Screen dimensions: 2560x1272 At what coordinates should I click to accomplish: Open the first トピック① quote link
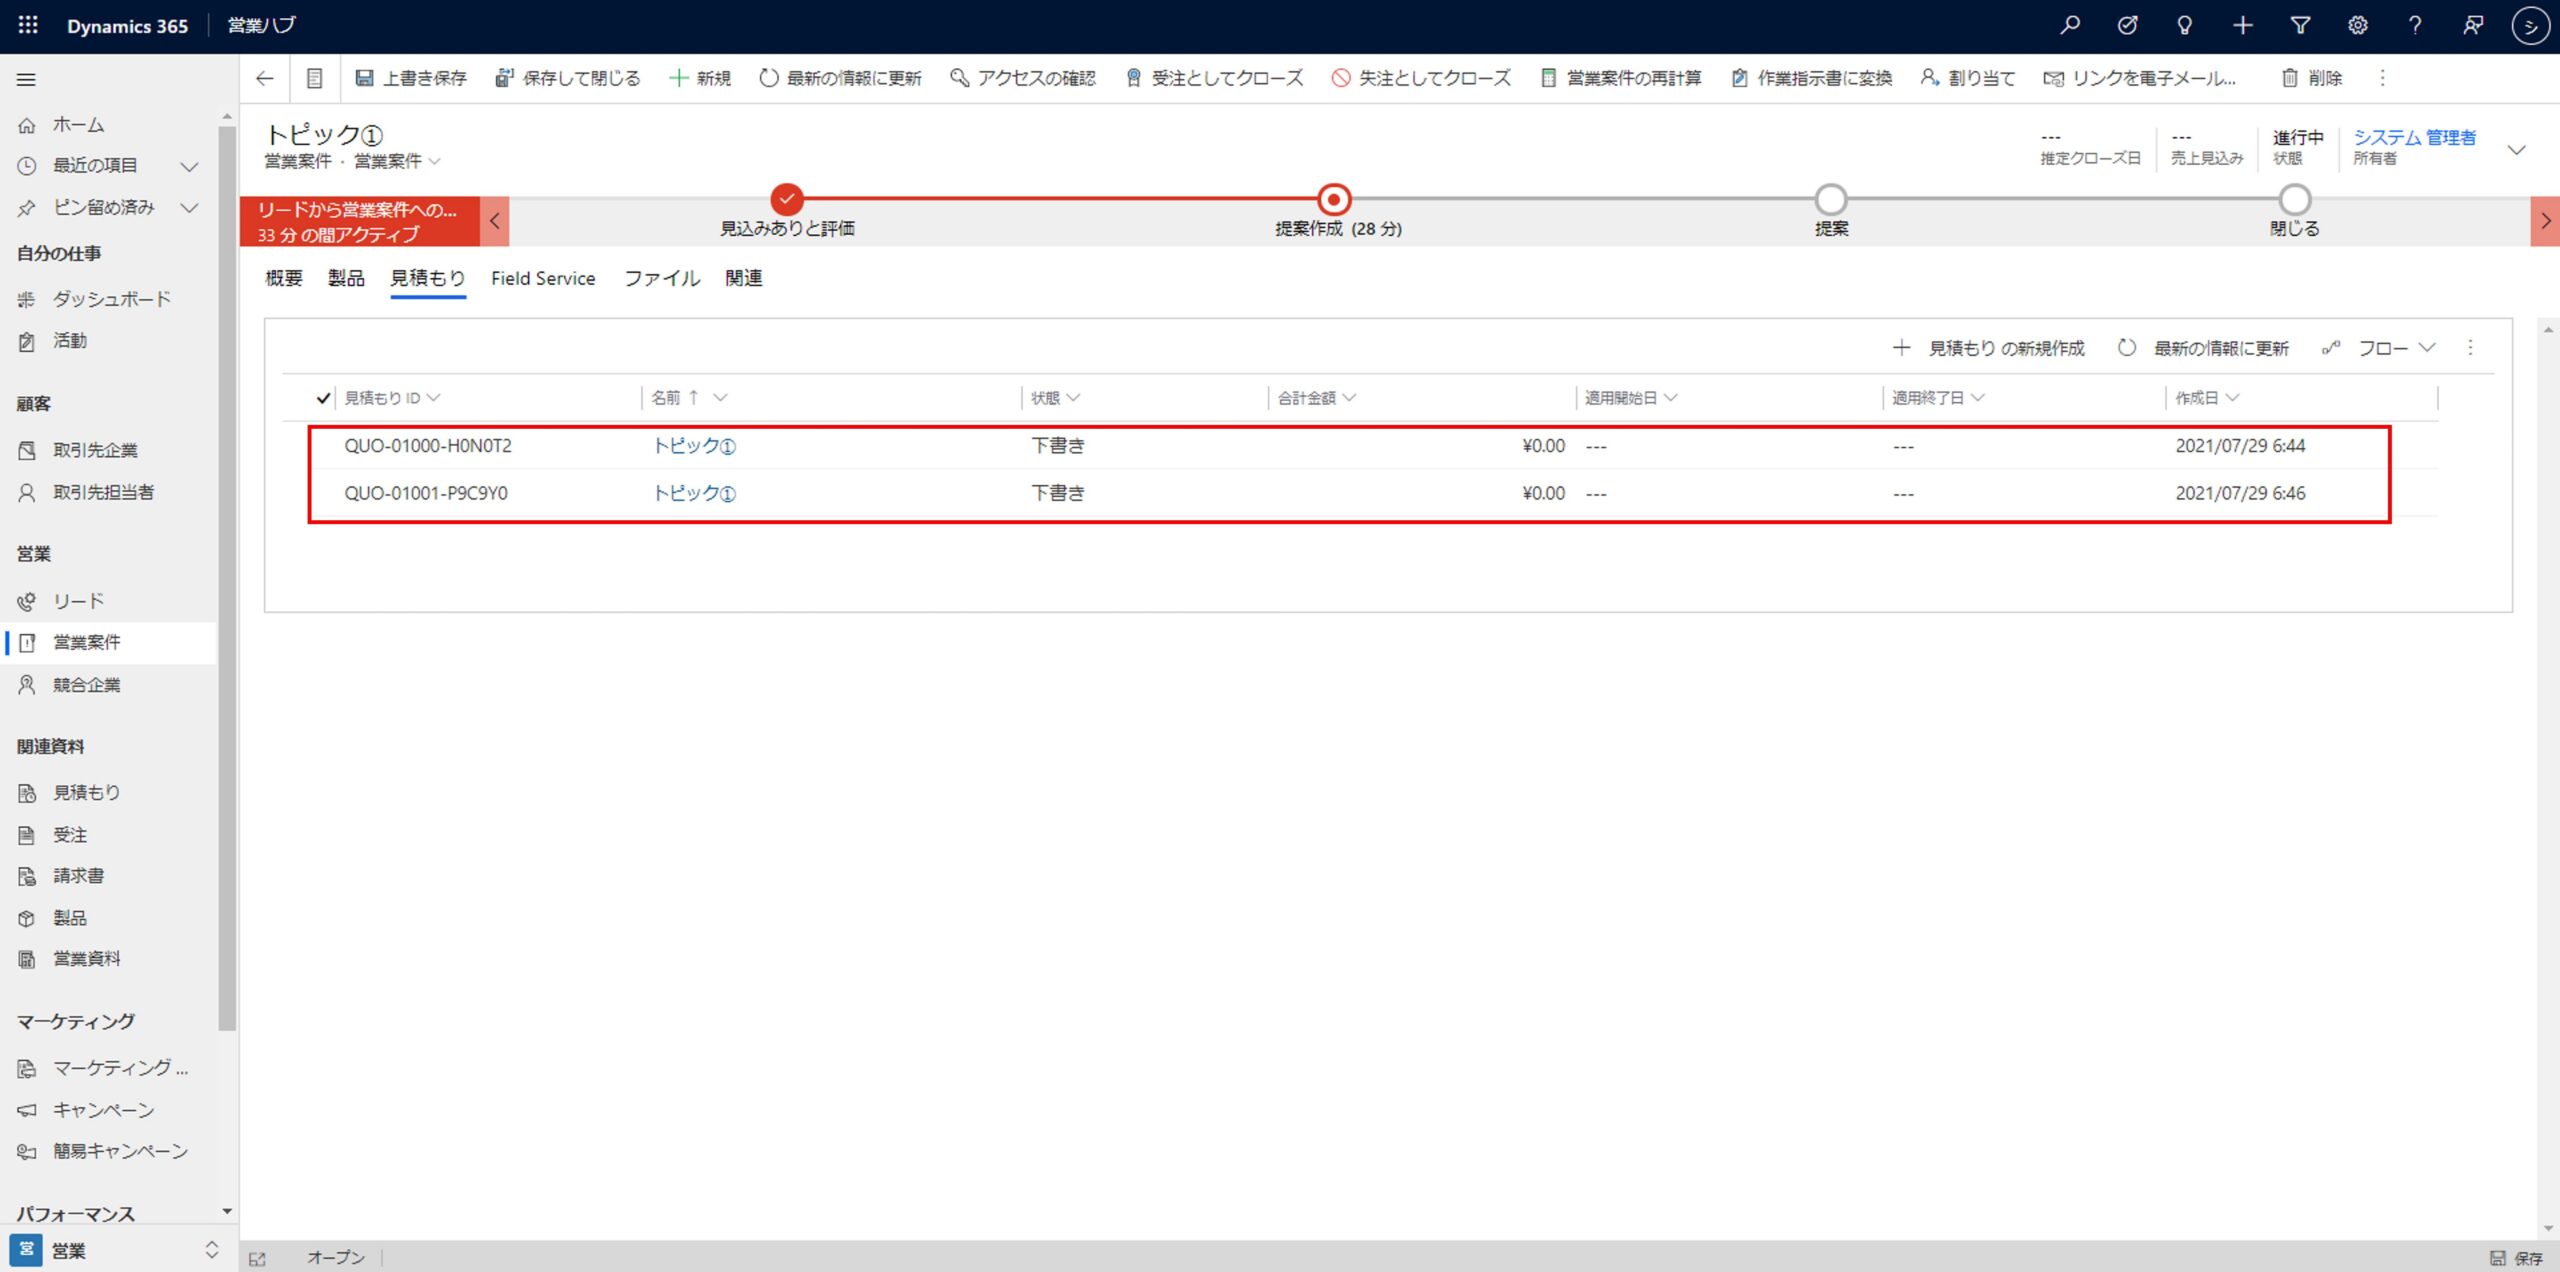(x=694, y=446)
